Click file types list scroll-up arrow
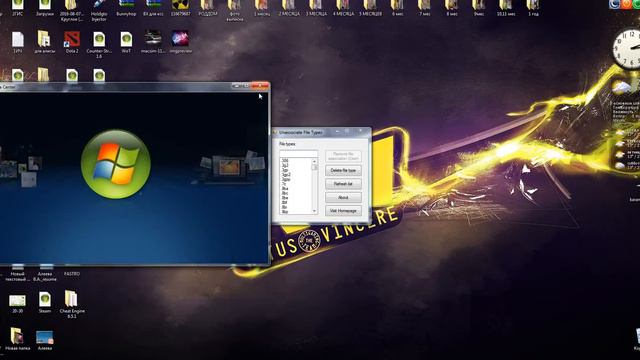 click(314, 162)
